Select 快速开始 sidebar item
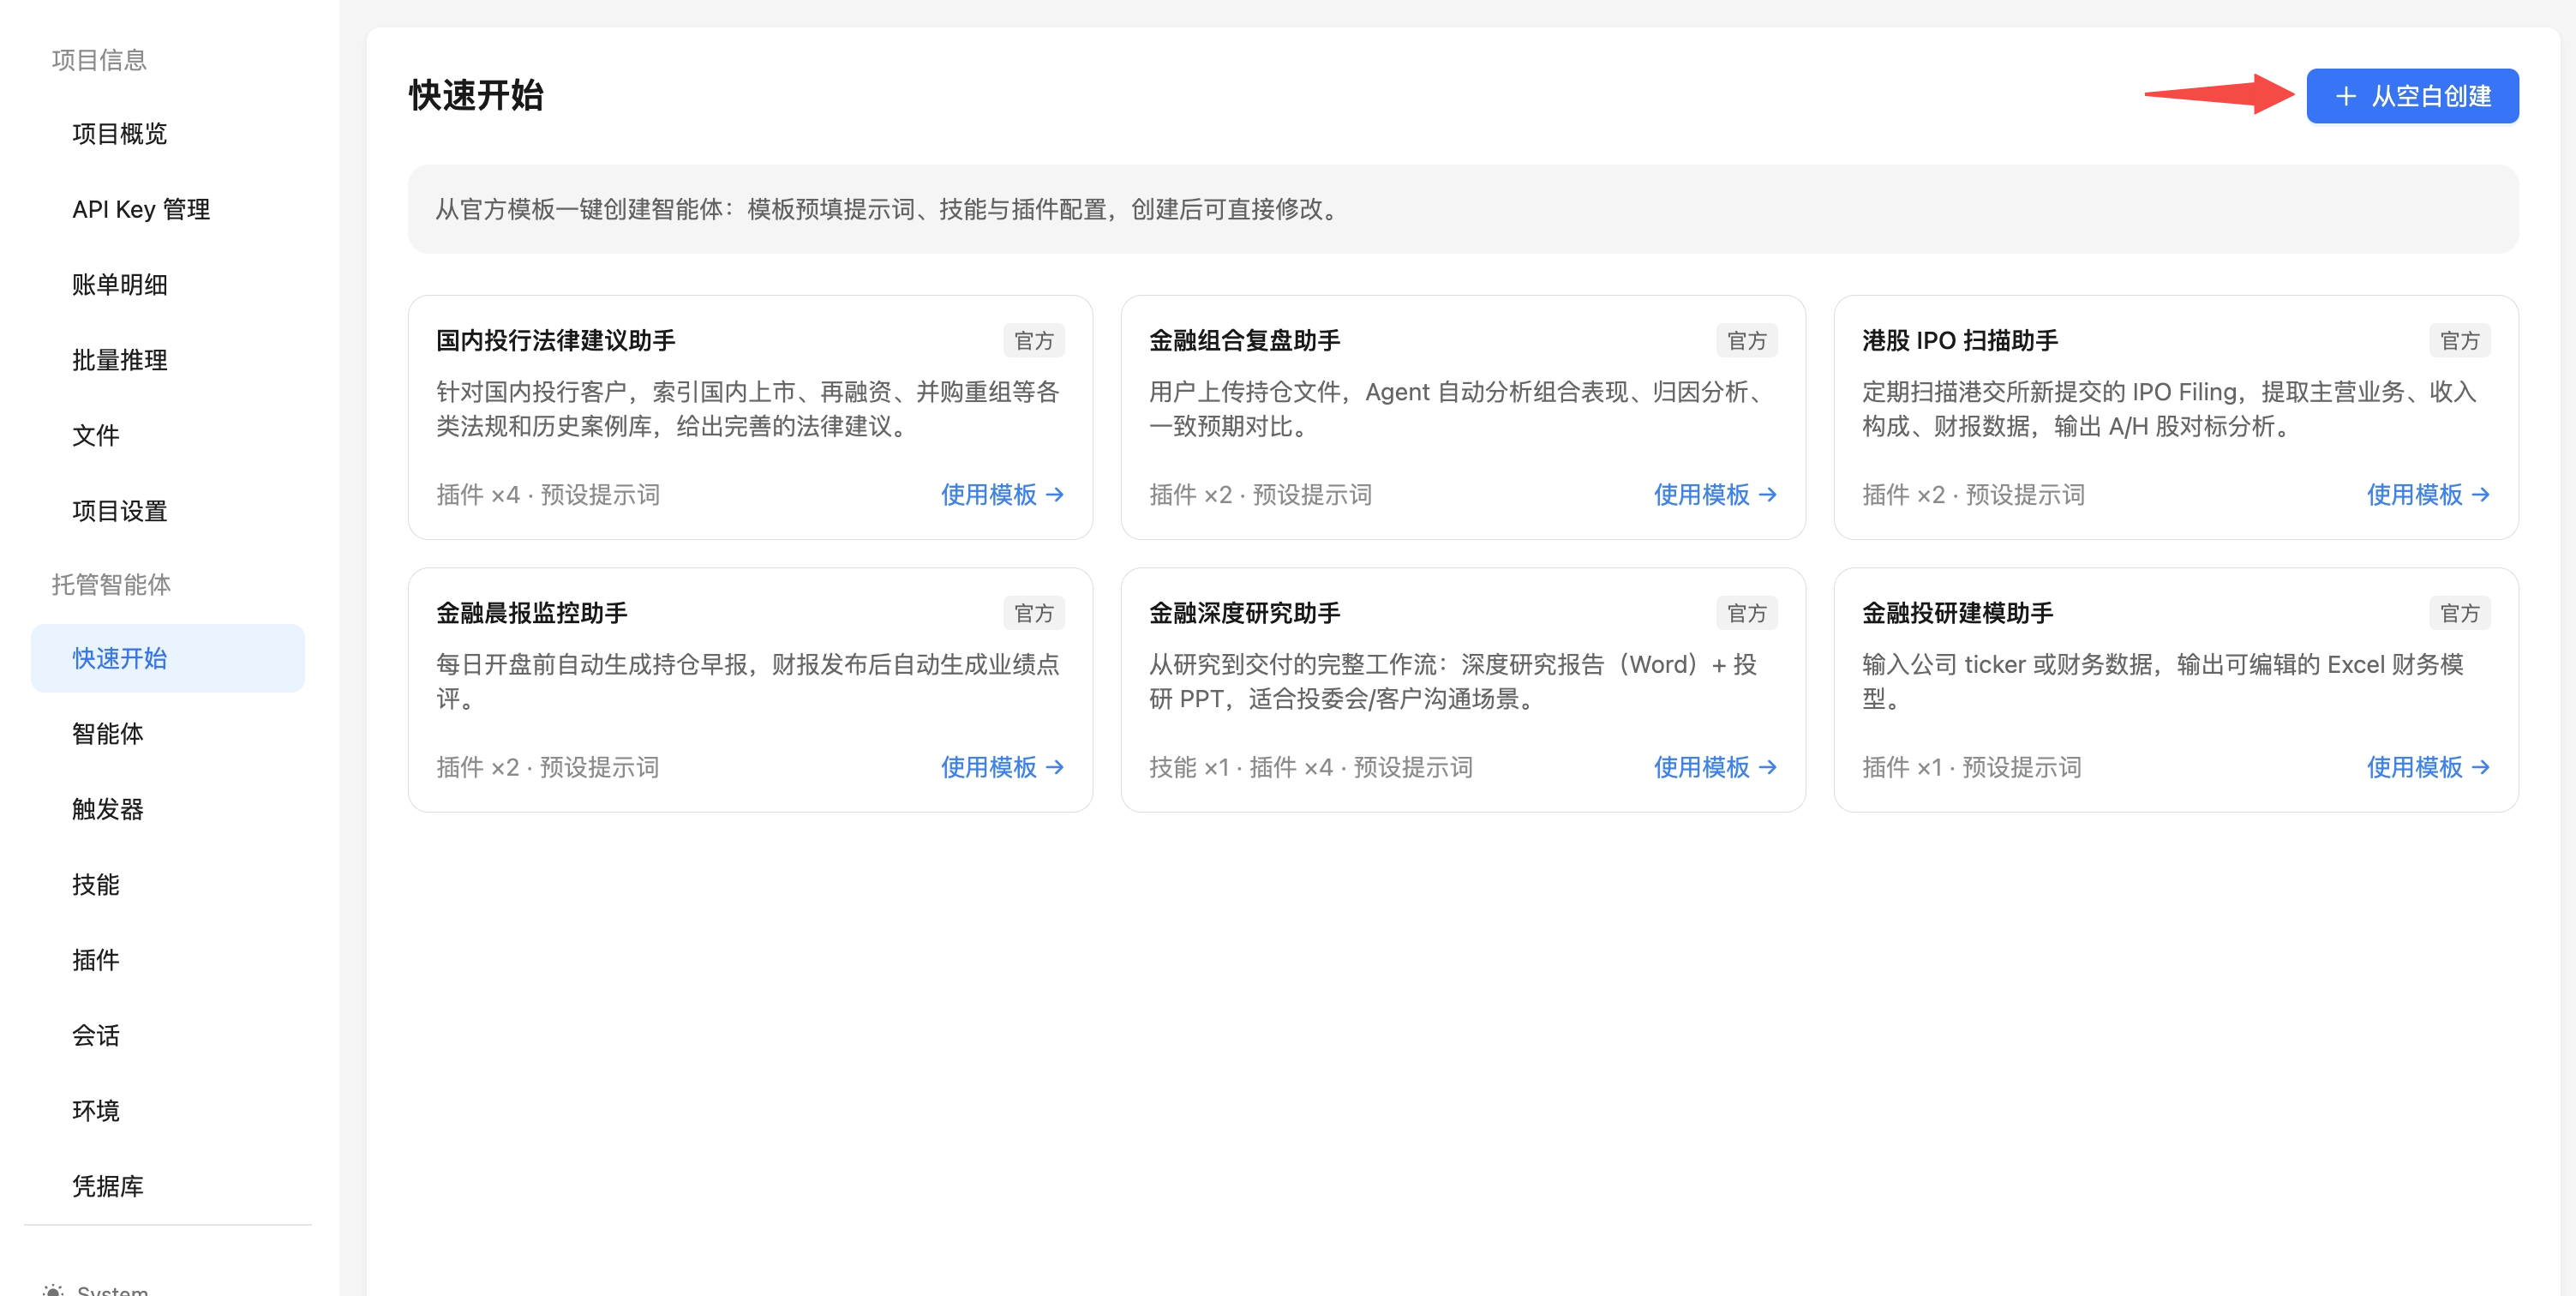The width and height of the screenshot is (2576, 1296). [168, 658]
